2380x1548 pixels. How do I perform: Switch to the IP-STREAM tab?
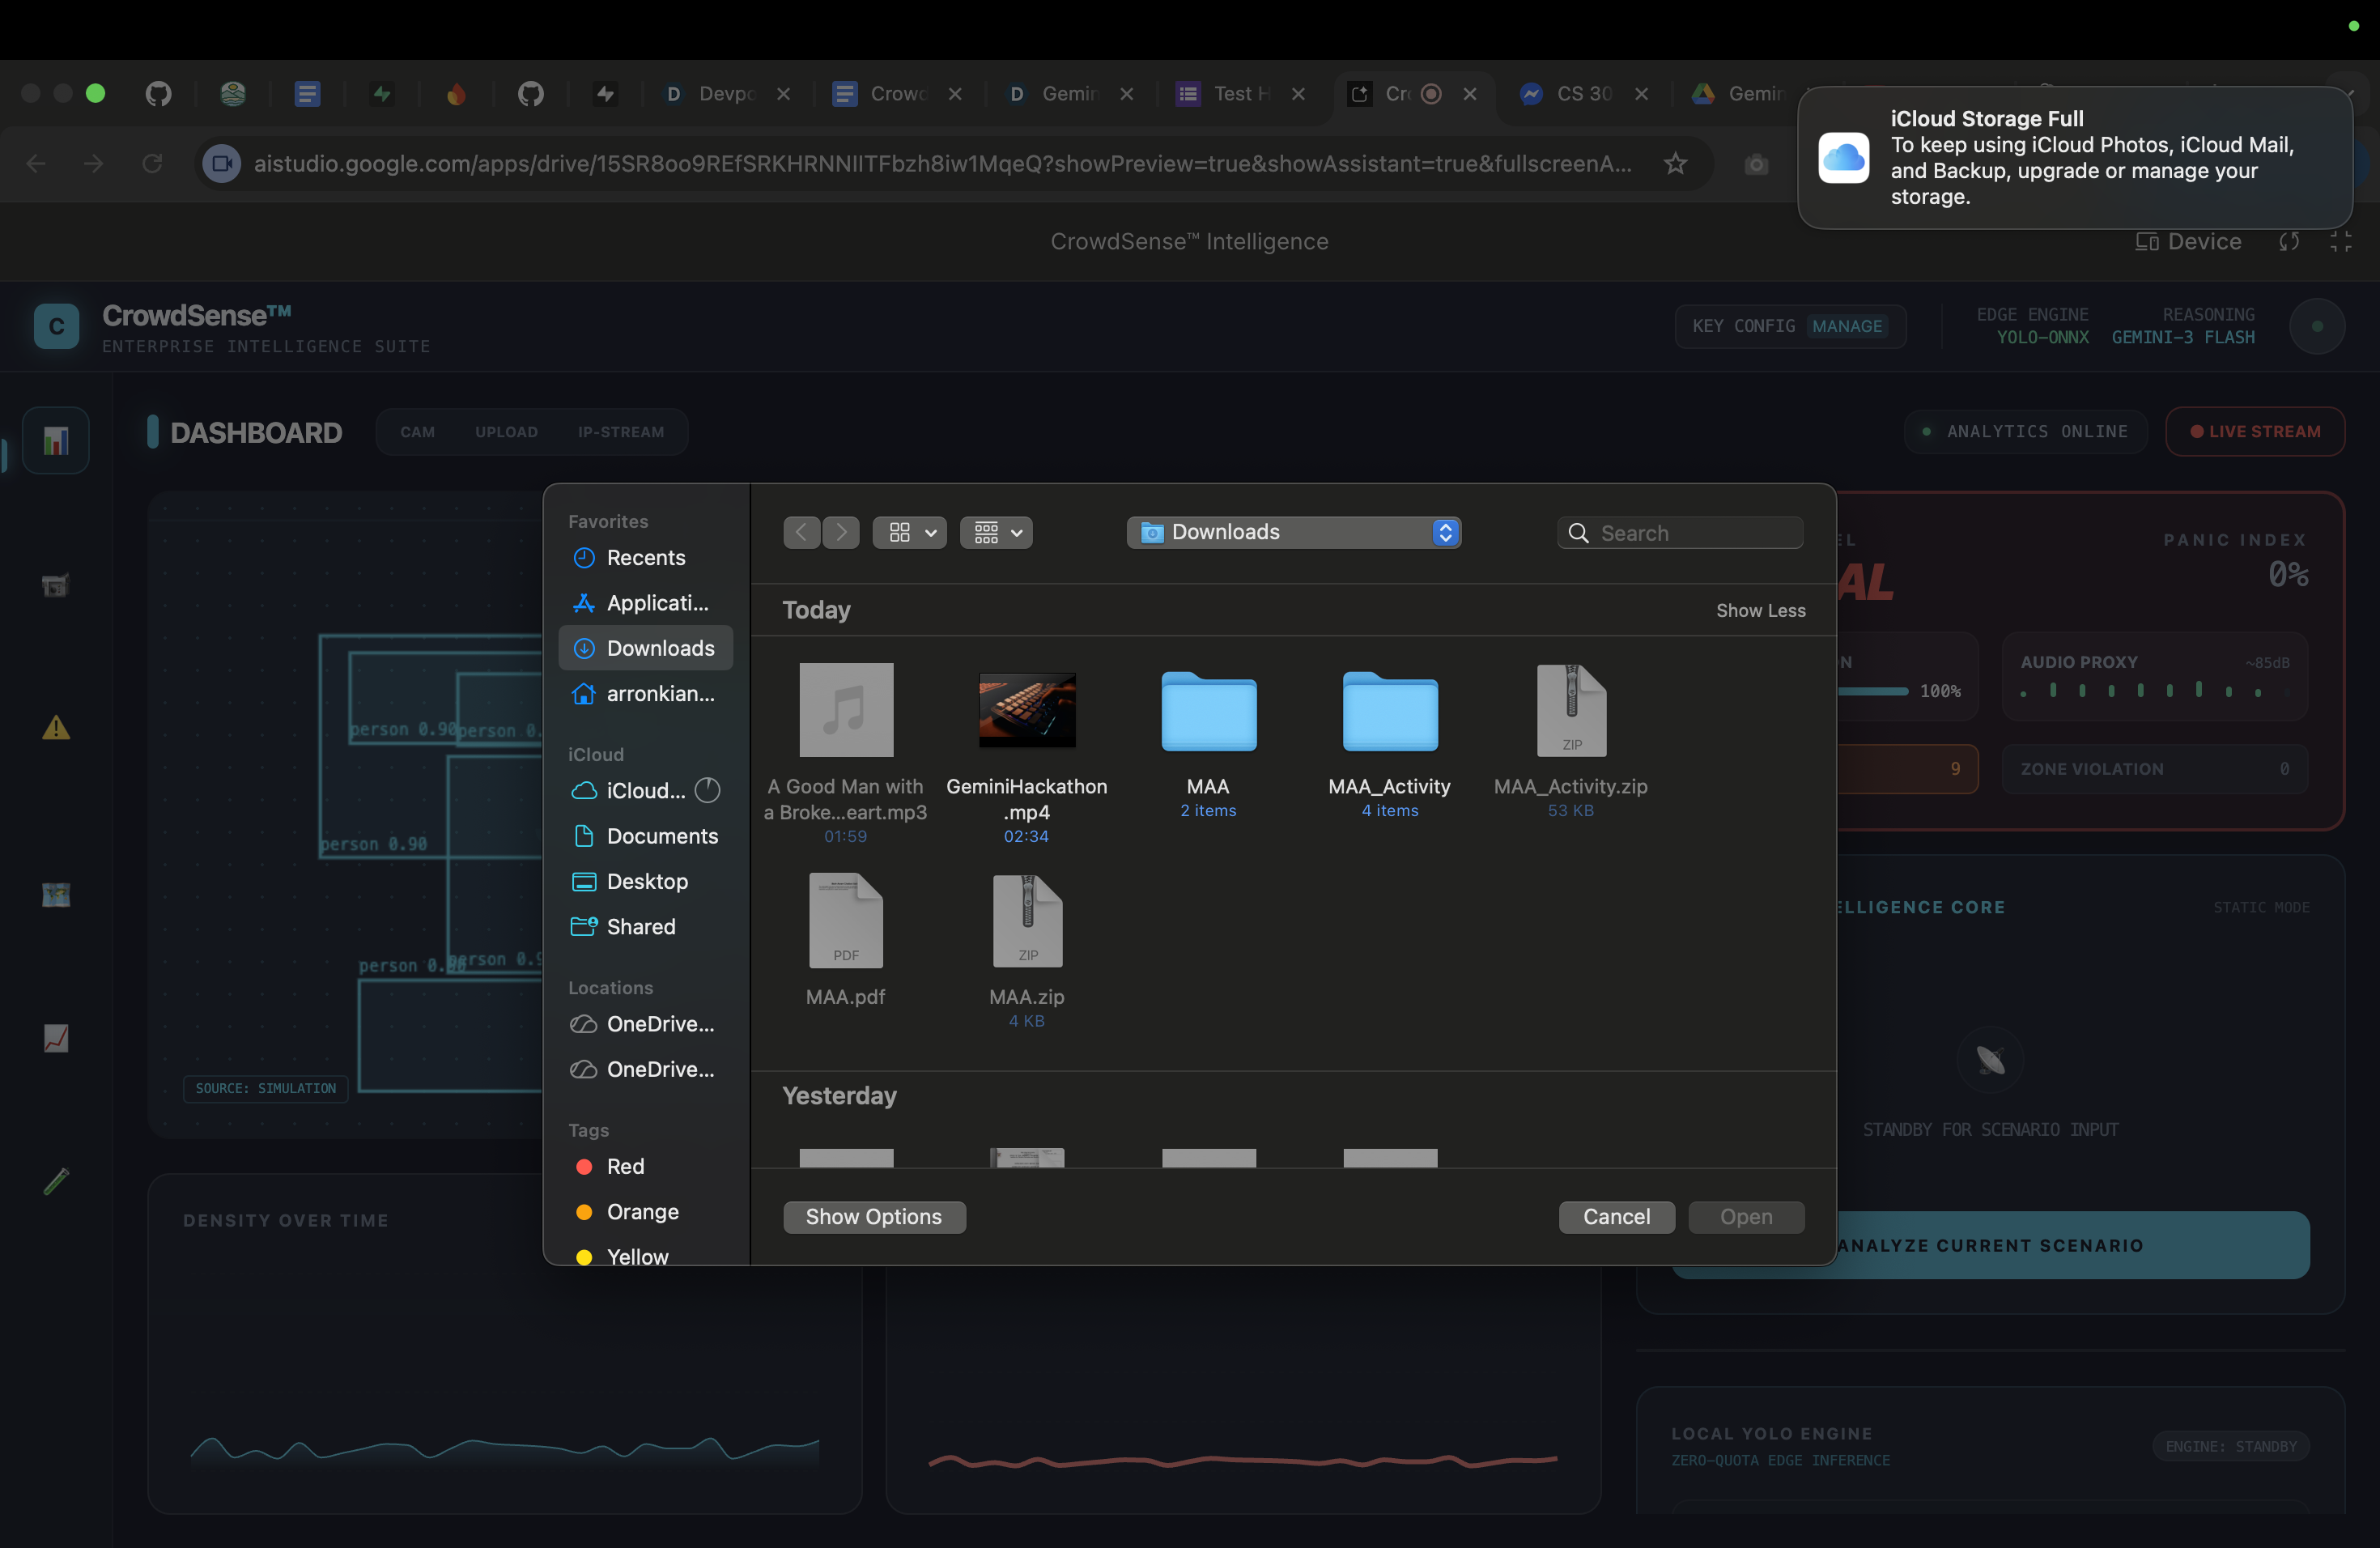[x=620, y=432]
